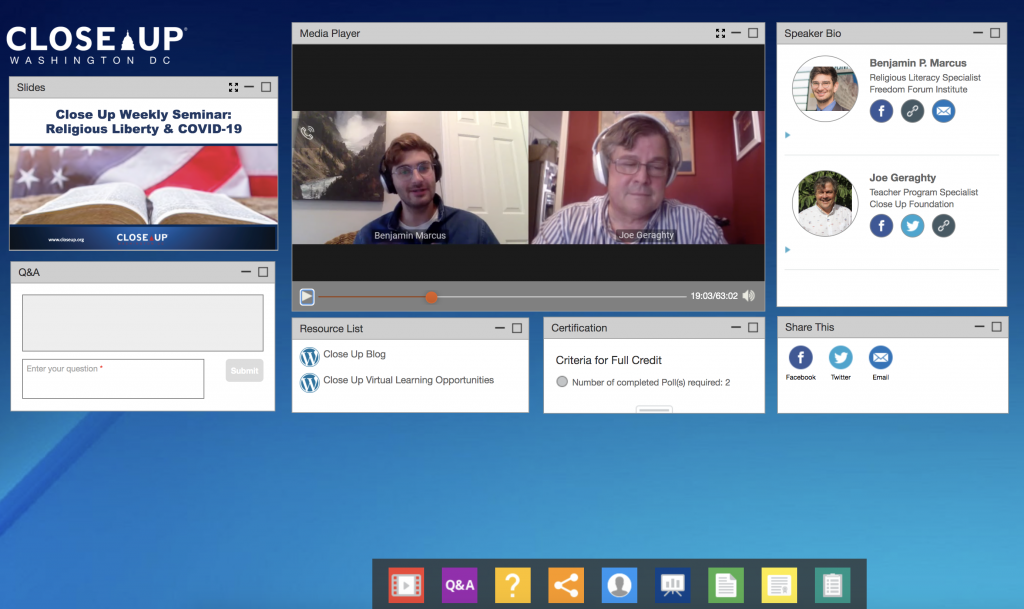Open Benjamin P. Marcus's Facebook icon
This screenshot has height=609, width=1024.
coord(881,111)
